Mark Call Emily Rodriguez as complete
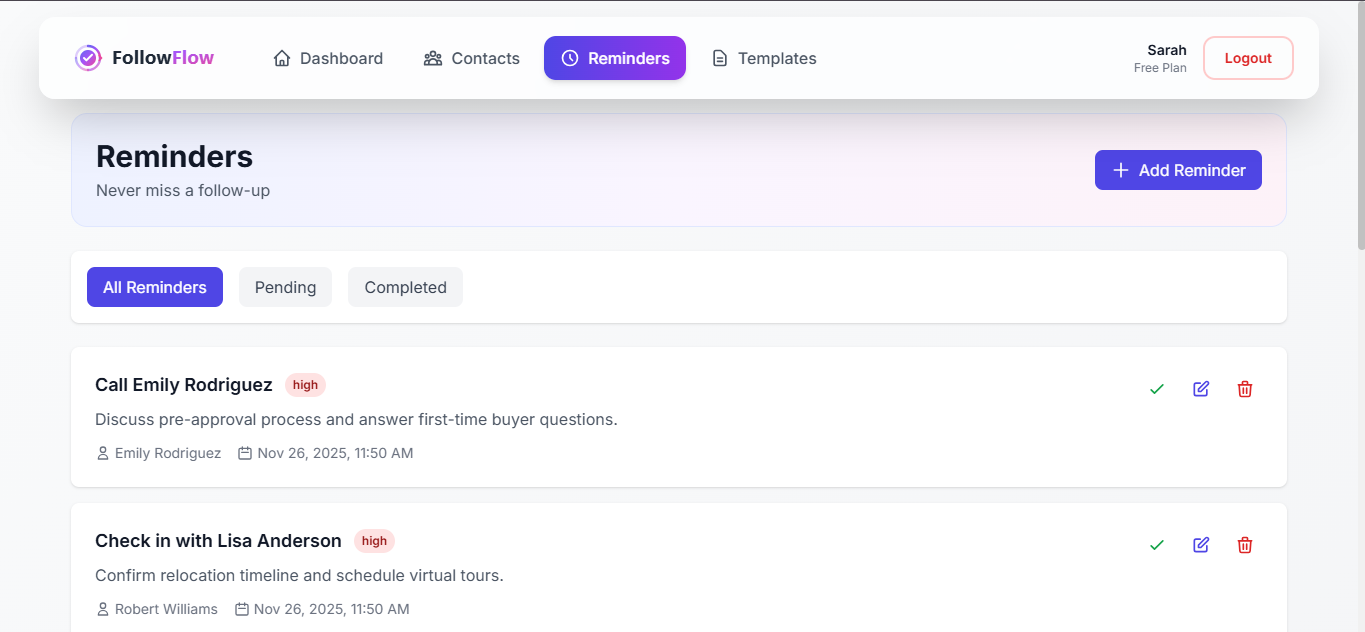Viewport: 1365px width, 632px height. coord(1157,389)
